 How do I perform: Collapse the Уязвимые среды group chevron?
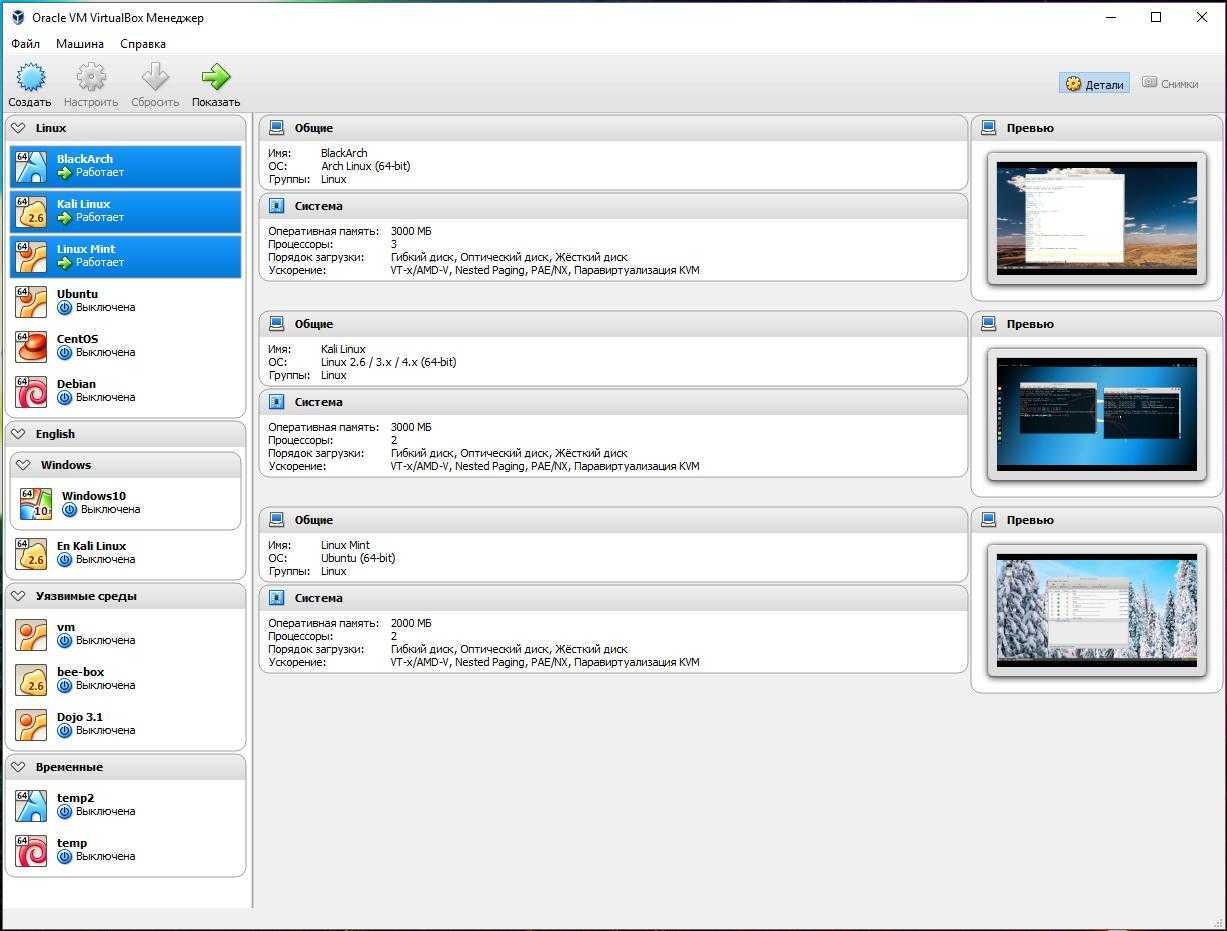(x=18, y=596)
